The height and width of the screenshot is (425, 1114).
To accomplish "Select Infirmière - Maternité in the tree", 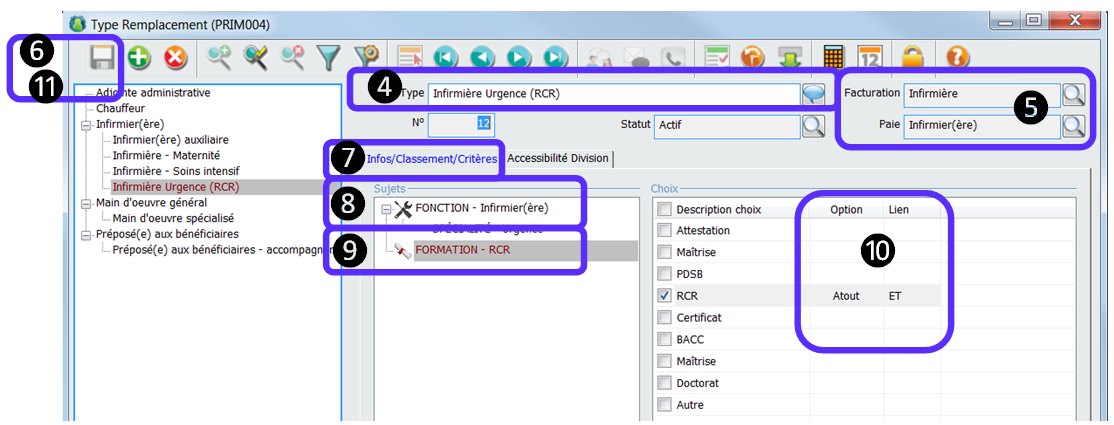I will pos(166,155).
